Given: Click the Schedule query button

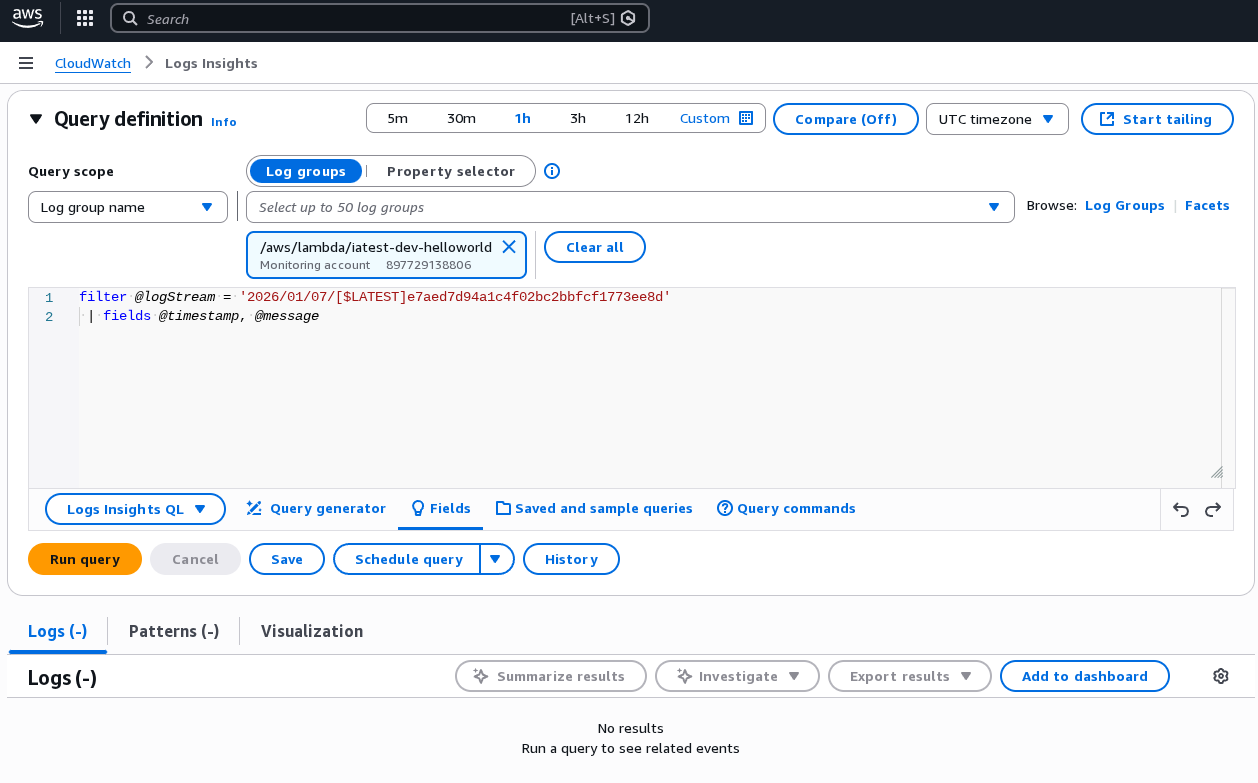Looking at the screenshot, I should click(x=408, y=559).
